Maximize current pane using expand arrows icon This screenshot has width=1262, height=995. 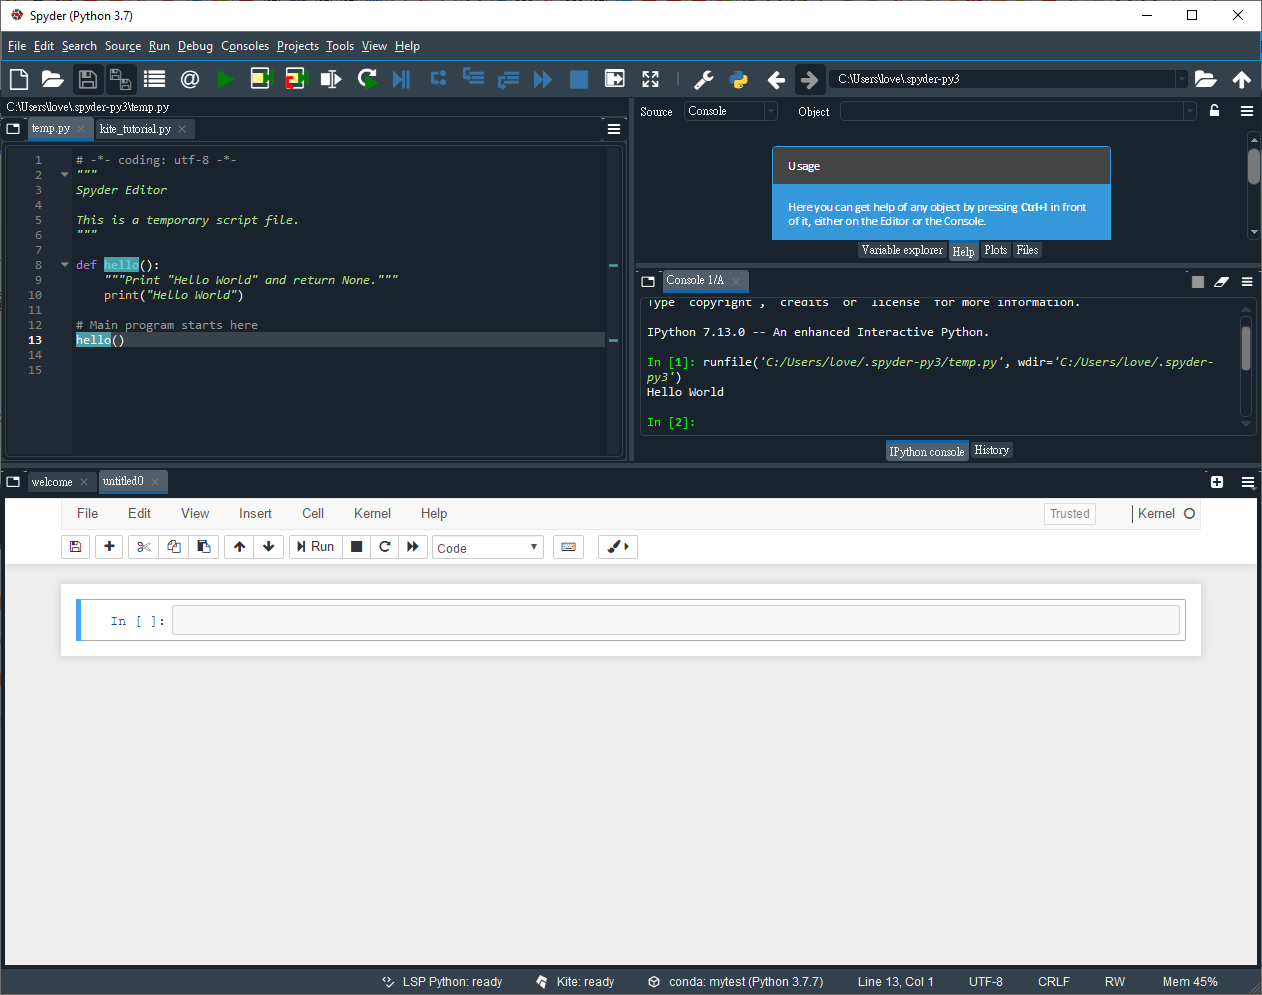pos(650,79)
